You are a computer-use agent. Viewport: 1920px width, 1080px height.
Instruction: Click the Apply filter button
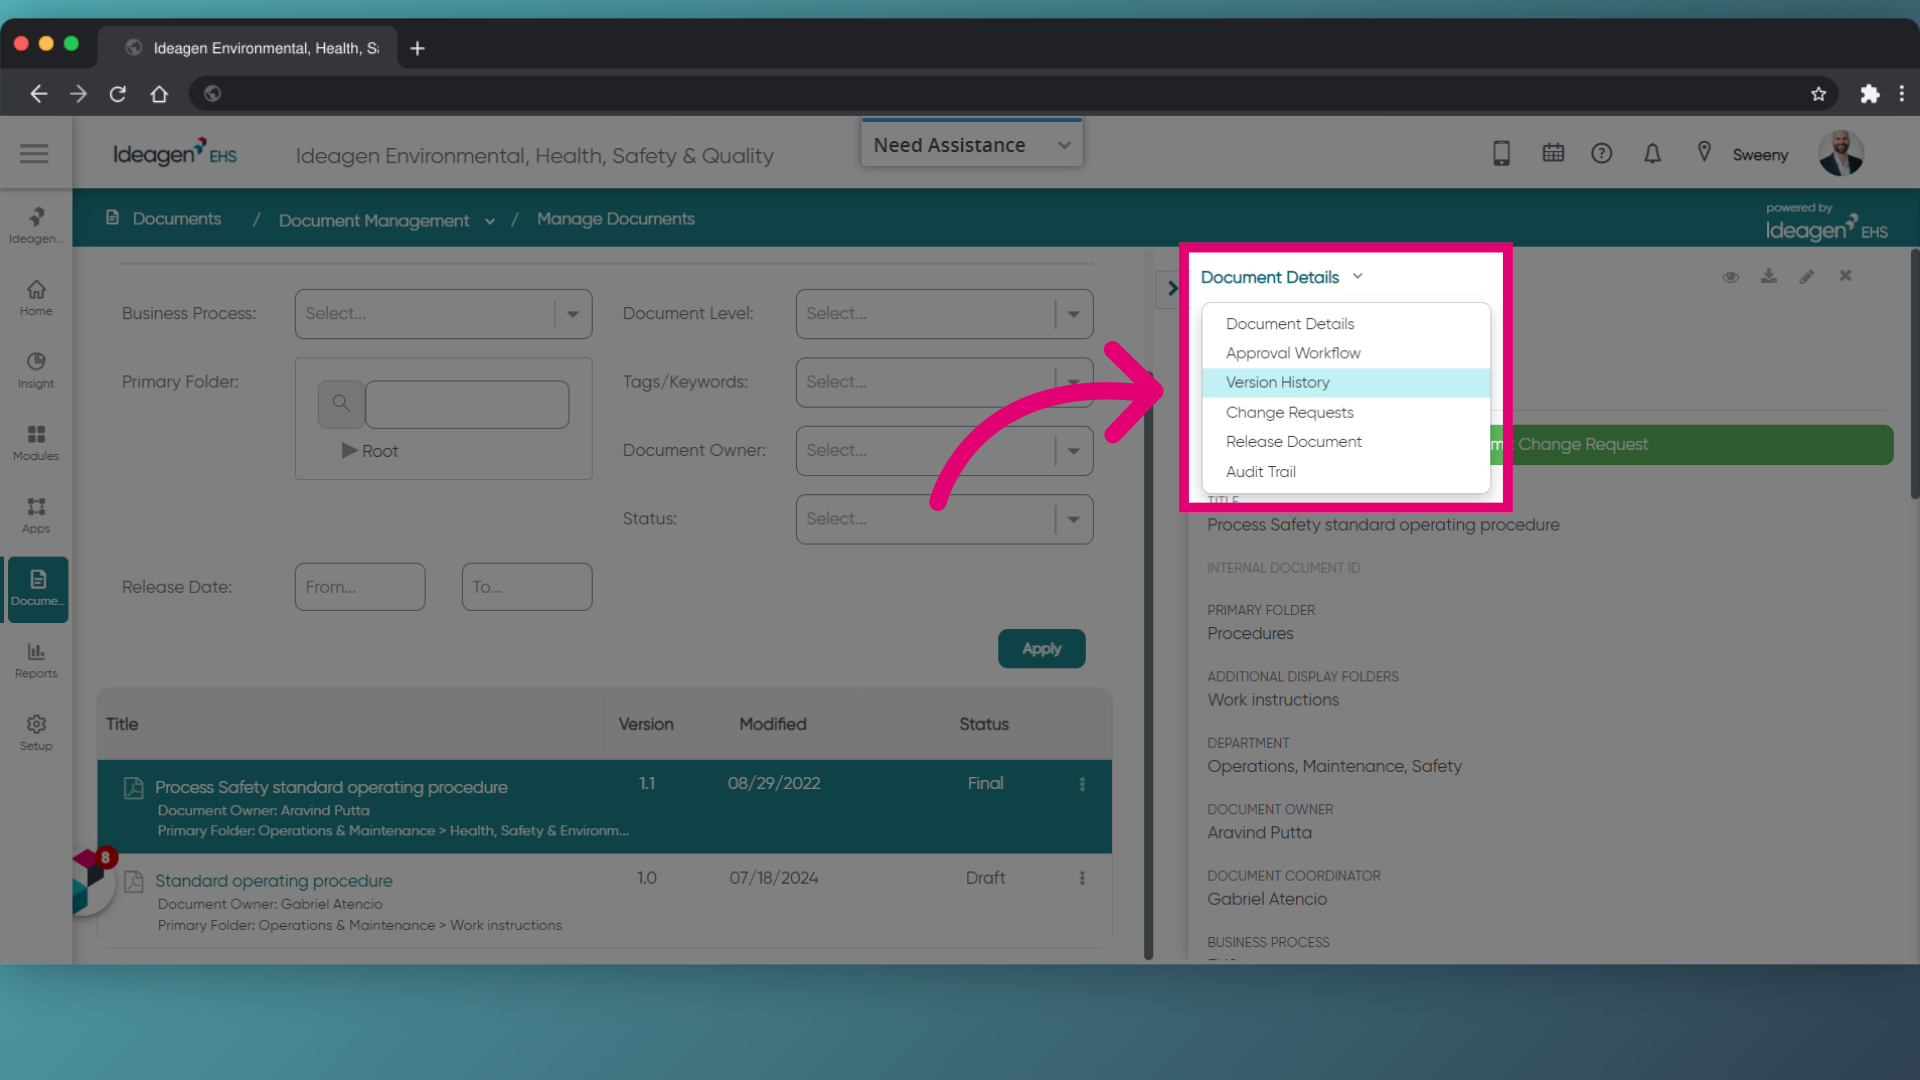click(1041, 649)
